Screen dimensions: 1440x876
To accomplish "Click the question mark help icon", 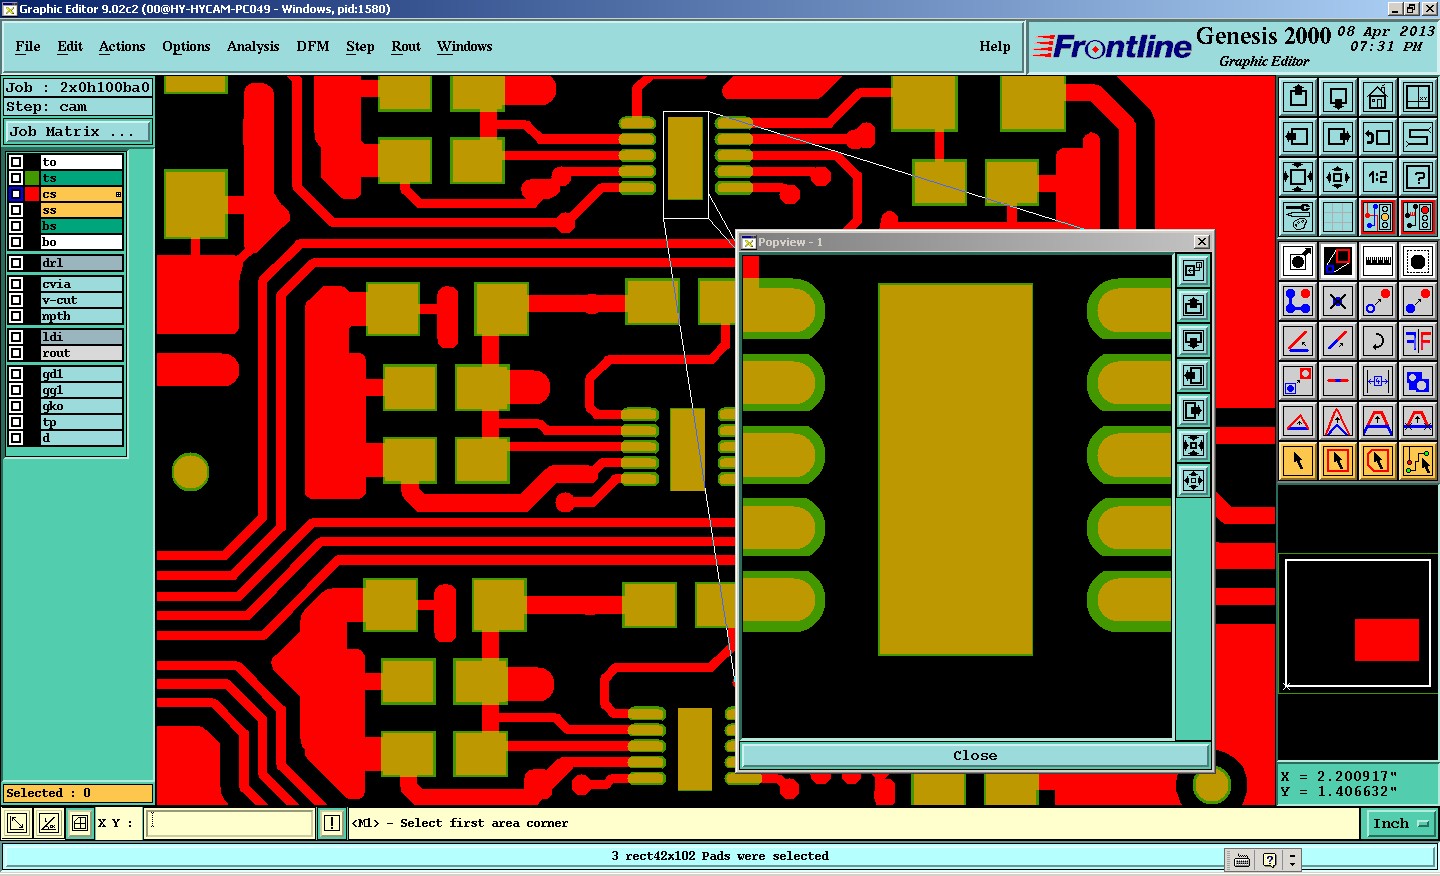I will click(x=1418, y=177).
